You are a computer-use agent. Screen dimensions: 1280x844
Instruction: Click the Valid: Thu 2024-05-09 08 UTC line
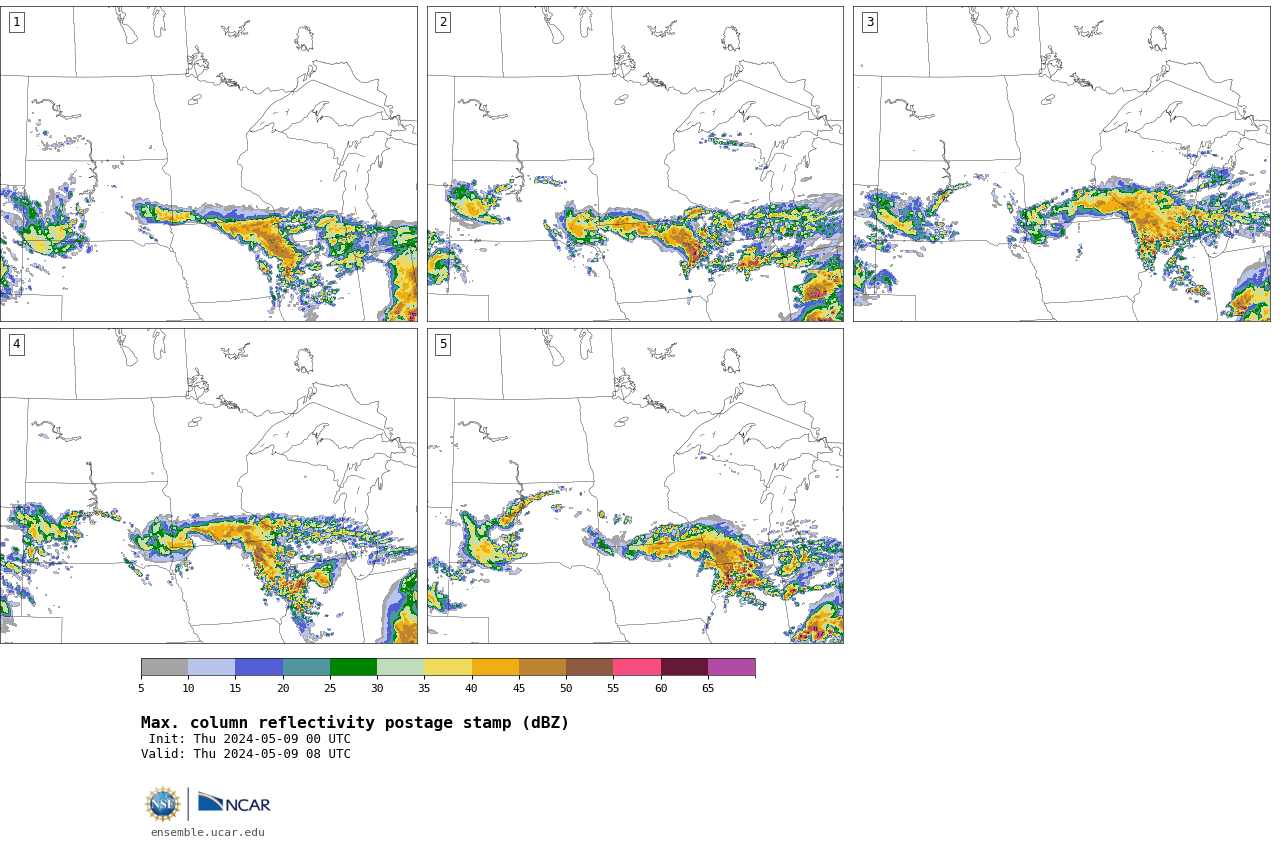click(x=246, y=754)
